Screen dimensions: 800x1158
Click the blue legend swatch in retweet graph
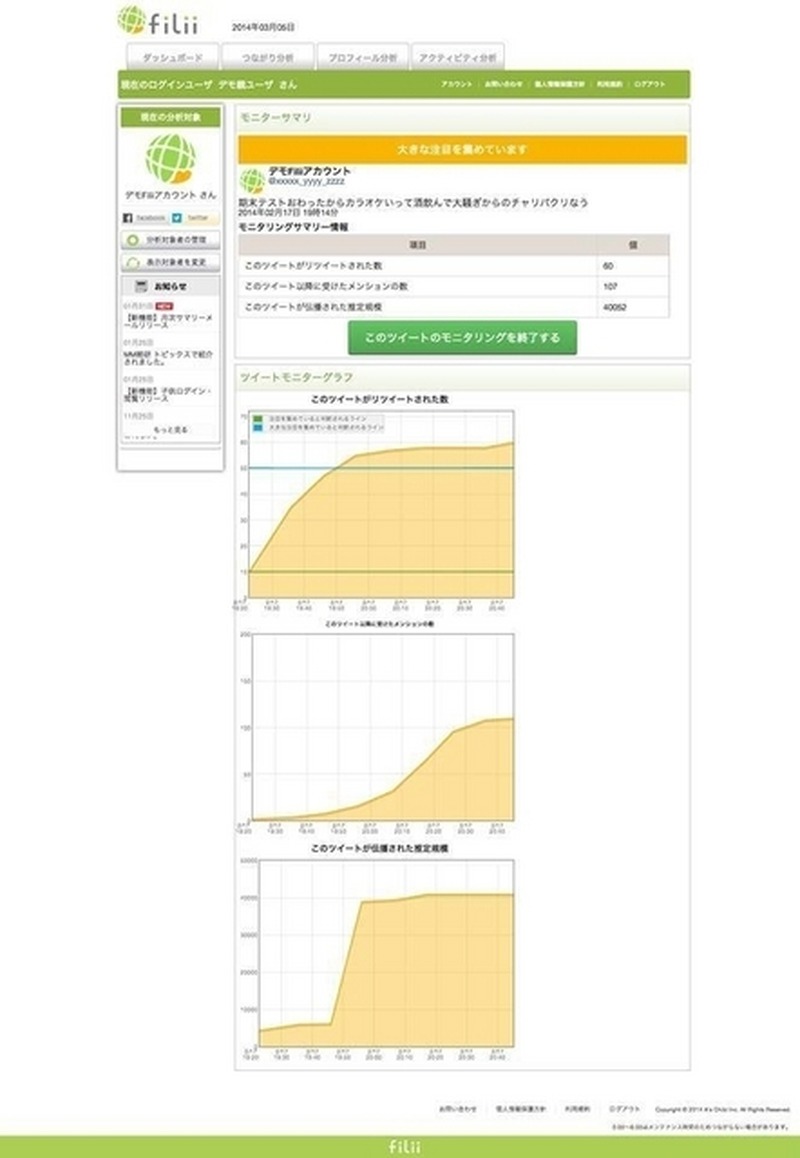pyautogui.click(x=257, y=426)
